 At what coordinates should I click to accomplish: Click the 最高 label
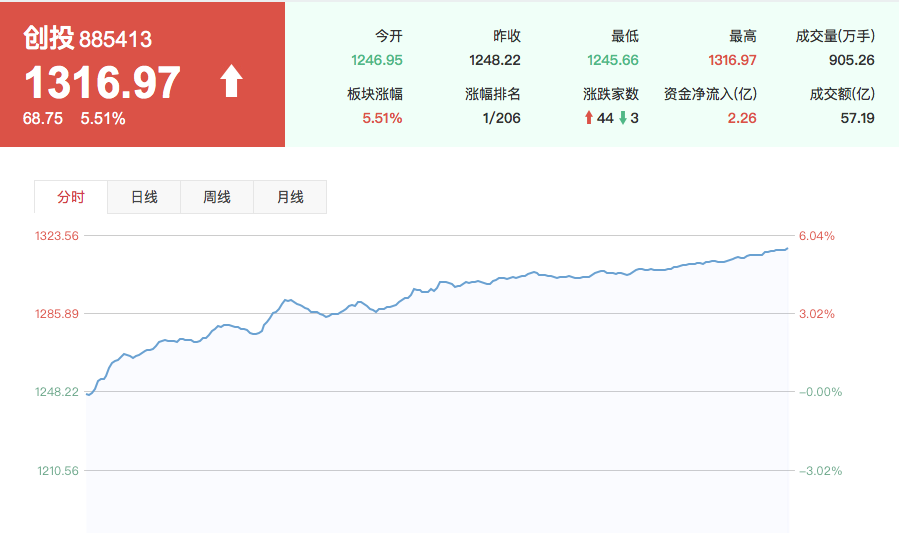743,36
